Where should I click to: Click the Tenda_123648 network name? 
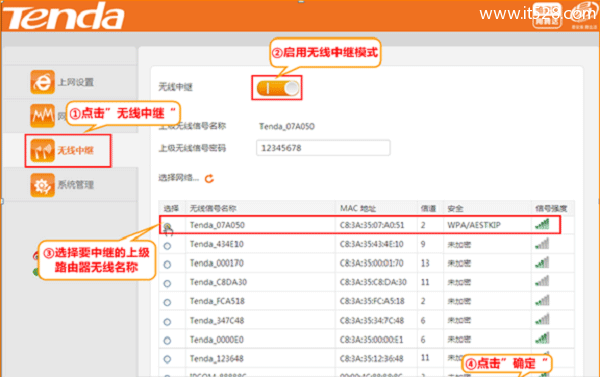click(x=217, y=359)
